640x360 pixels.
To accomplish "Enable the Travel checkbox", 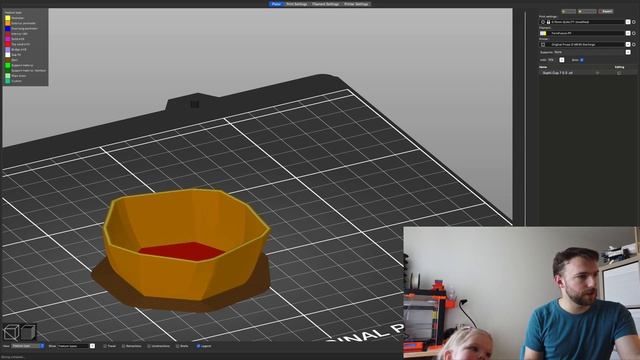I will tap(105, 346).
